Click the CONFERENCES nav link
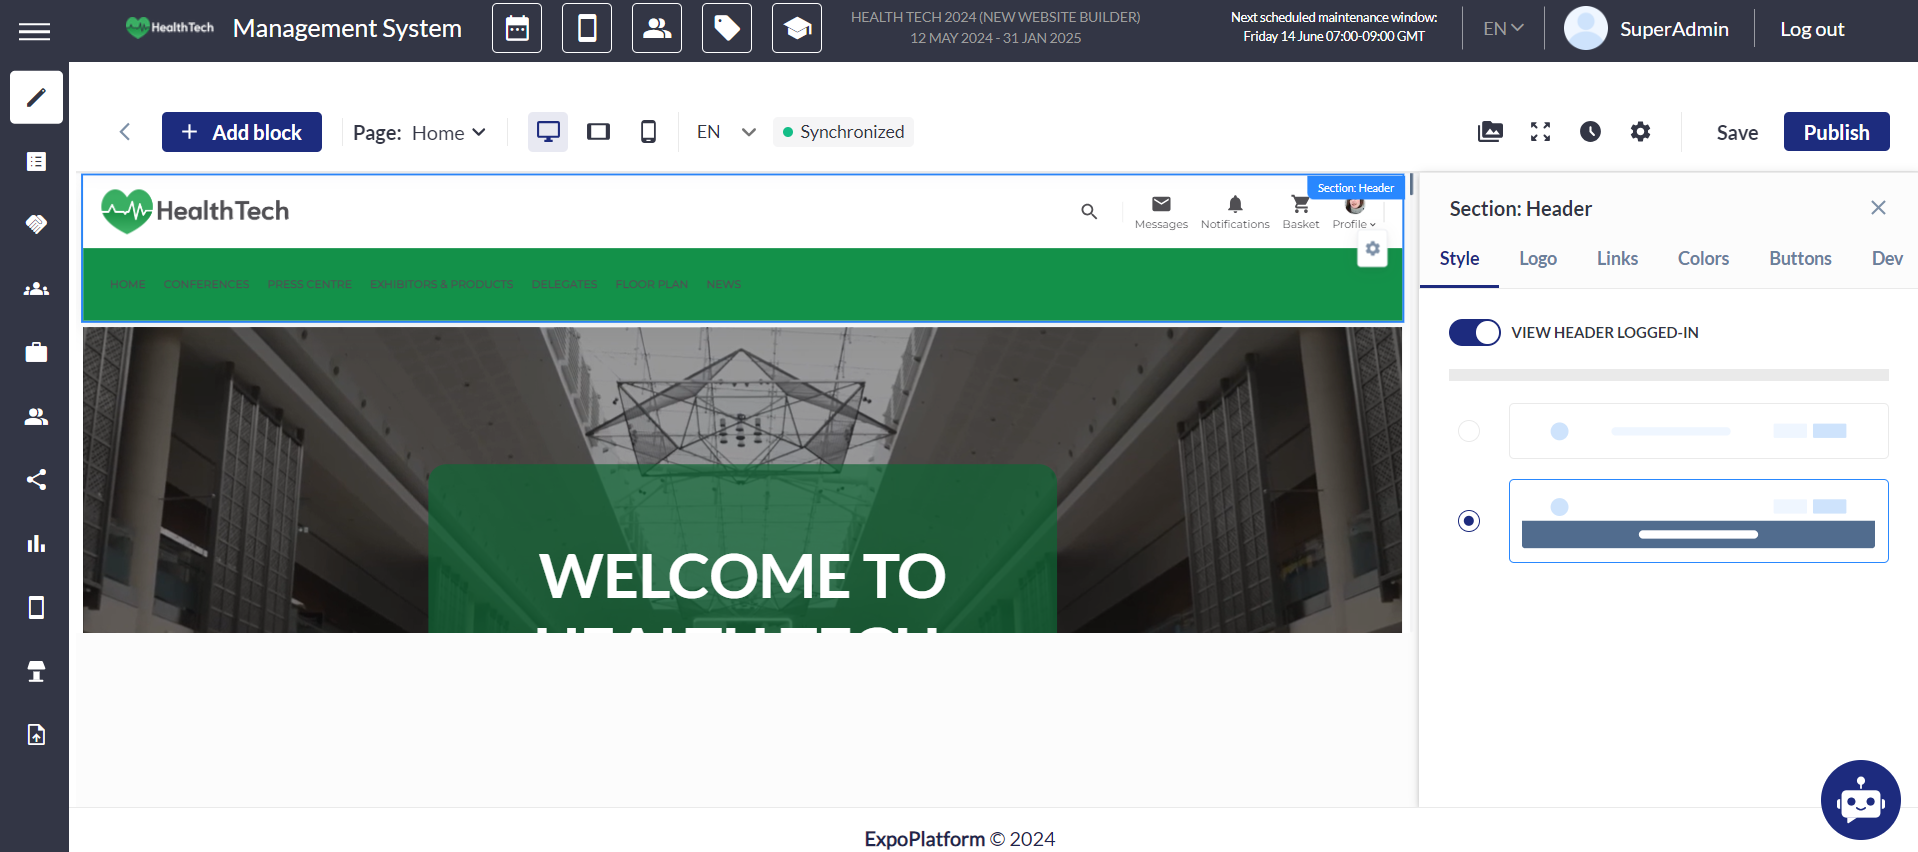Image resolution: width=1918 pixels, height=852 pixels. 206,284
